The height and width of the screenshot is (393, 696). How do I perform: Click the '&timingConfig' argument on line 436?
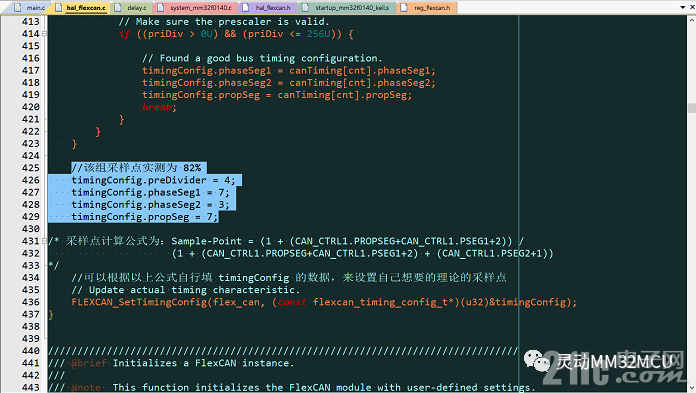(528, 302)
